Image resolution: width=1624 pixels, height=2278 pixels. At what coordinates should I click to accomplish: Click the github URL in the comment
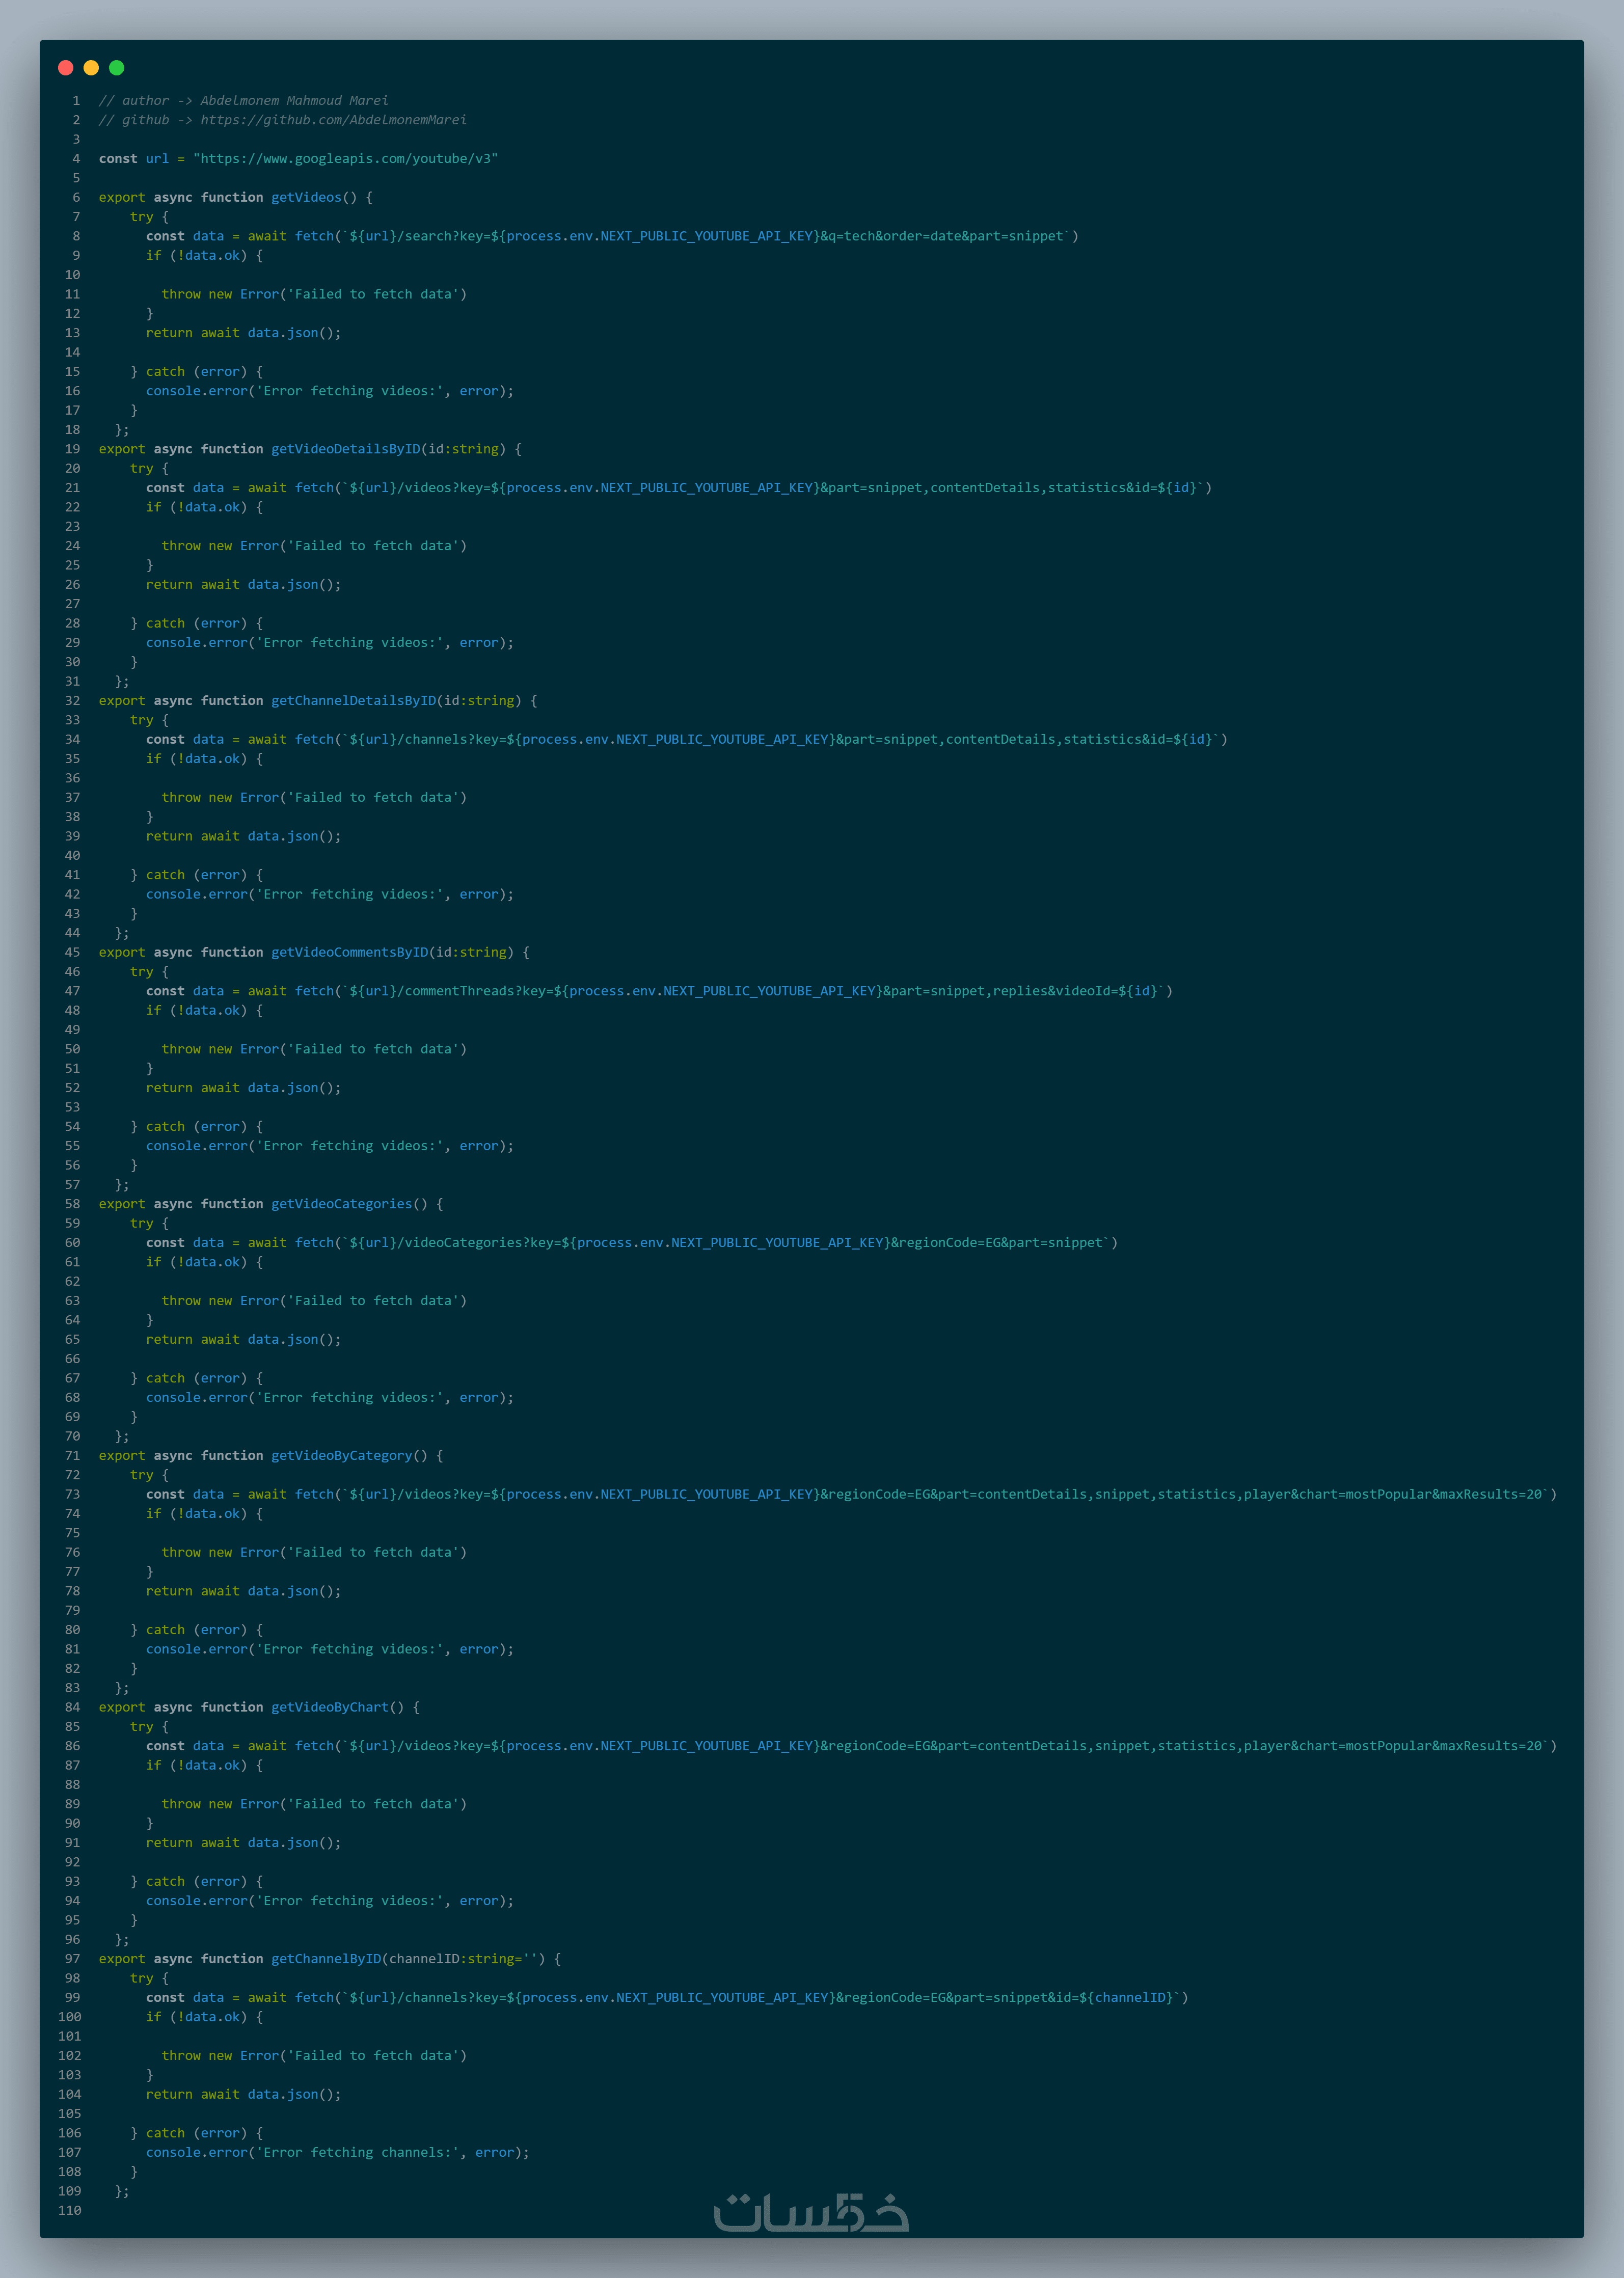tap(333, 120)
